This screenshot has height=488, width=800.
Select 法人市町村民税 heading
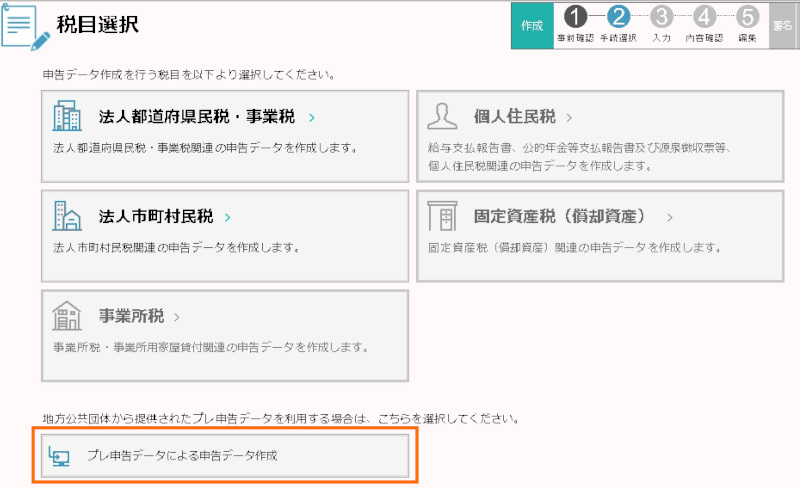(156, 216)
